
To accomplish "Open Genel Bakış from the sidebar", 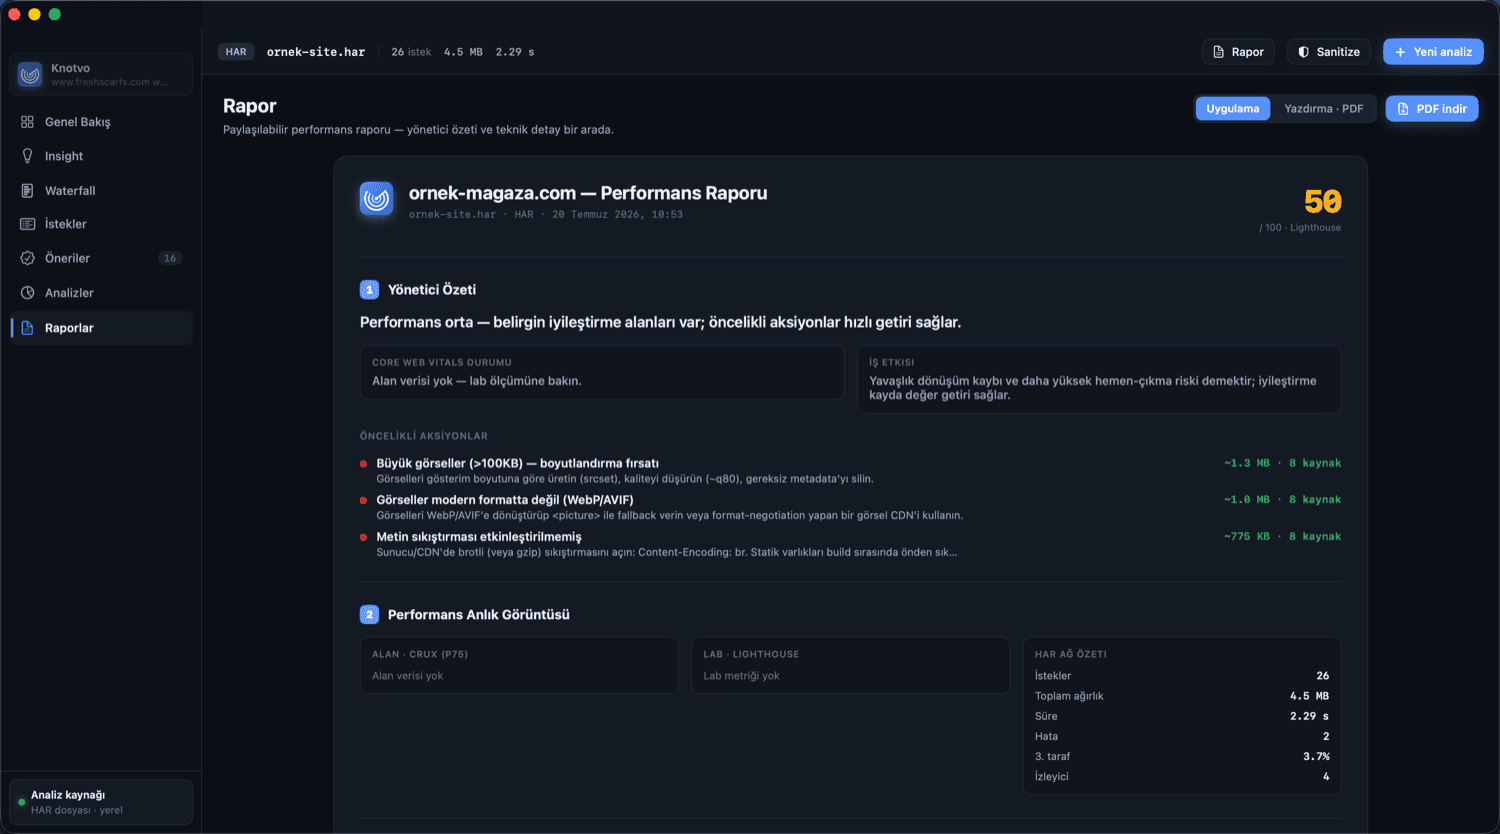I will pyautogui.click(x=101, y=122).
